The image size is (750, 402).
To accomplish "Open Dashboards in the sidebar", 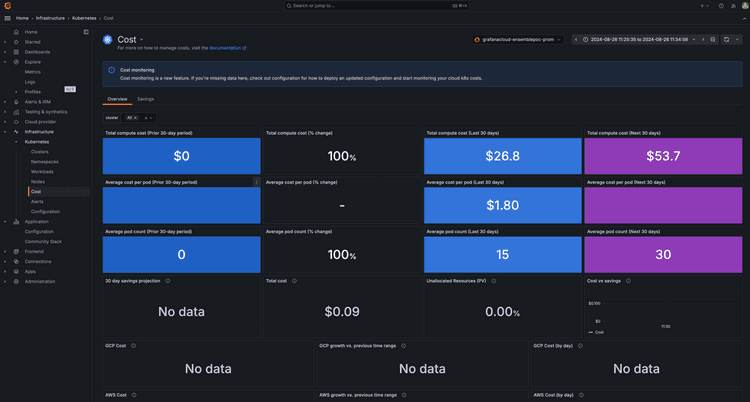I will click(37, 52).
